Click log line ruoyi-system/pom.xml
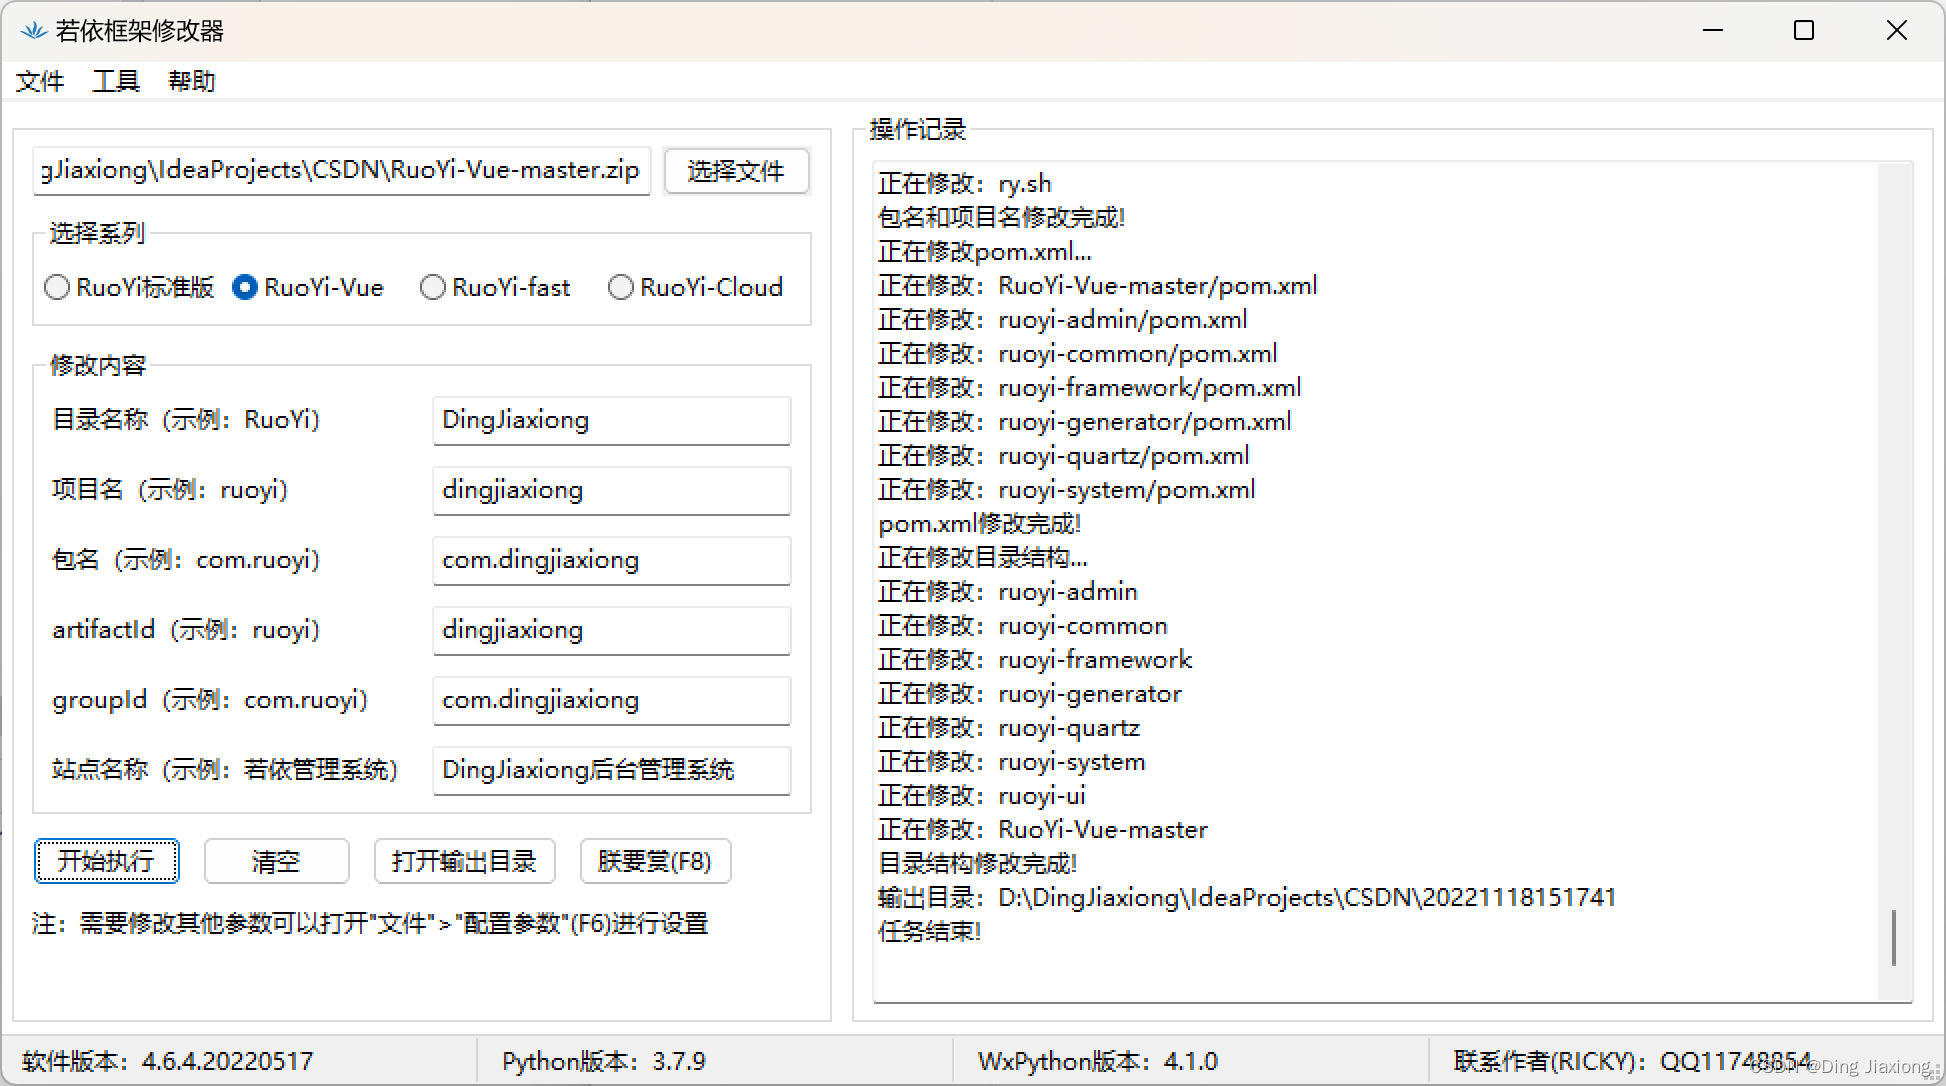 click(x=1067, y=490)
